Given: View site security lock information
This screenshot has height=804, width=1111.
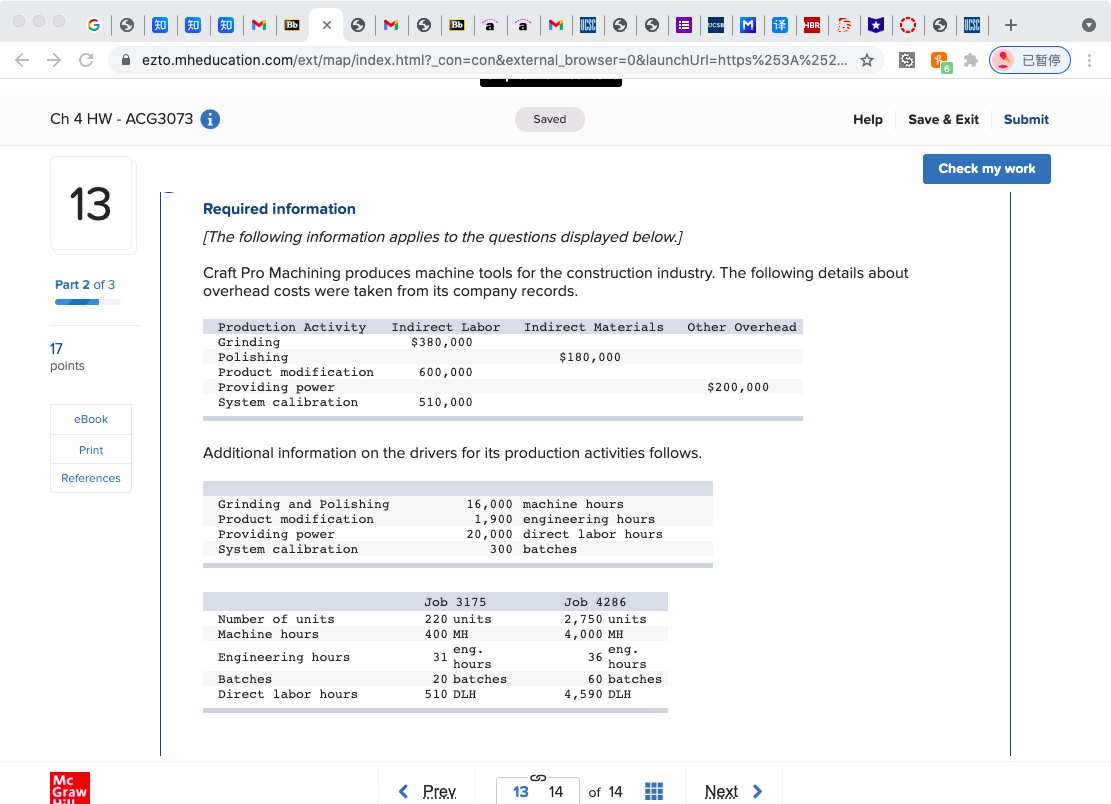Looking at the screenshot, I should point(126,60).
